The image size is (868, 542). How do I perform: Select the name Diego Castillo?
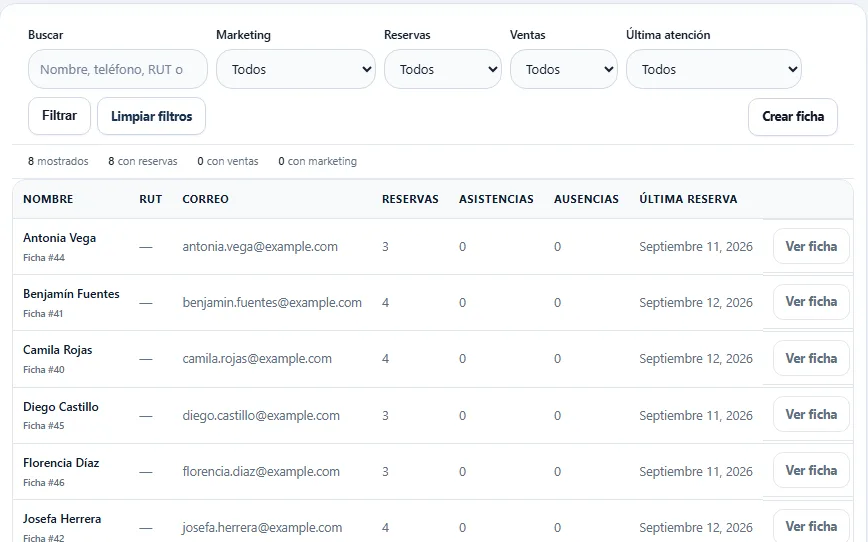click(61, 407)
